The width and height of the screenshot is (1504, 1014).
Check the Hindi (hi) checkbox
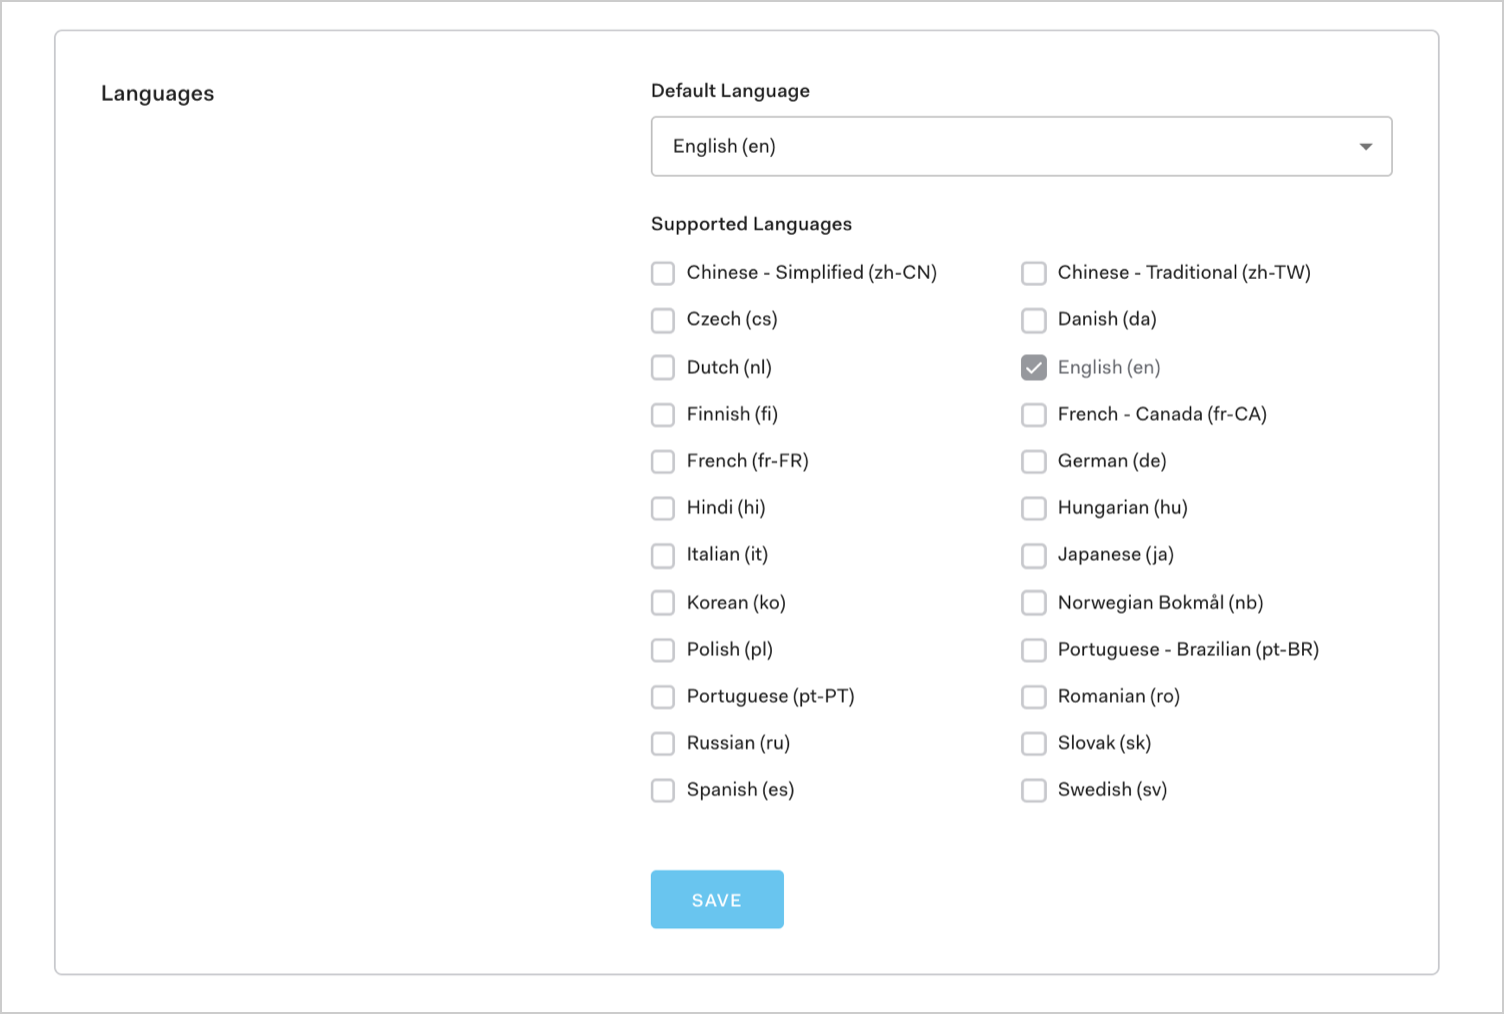click(663, 508)
